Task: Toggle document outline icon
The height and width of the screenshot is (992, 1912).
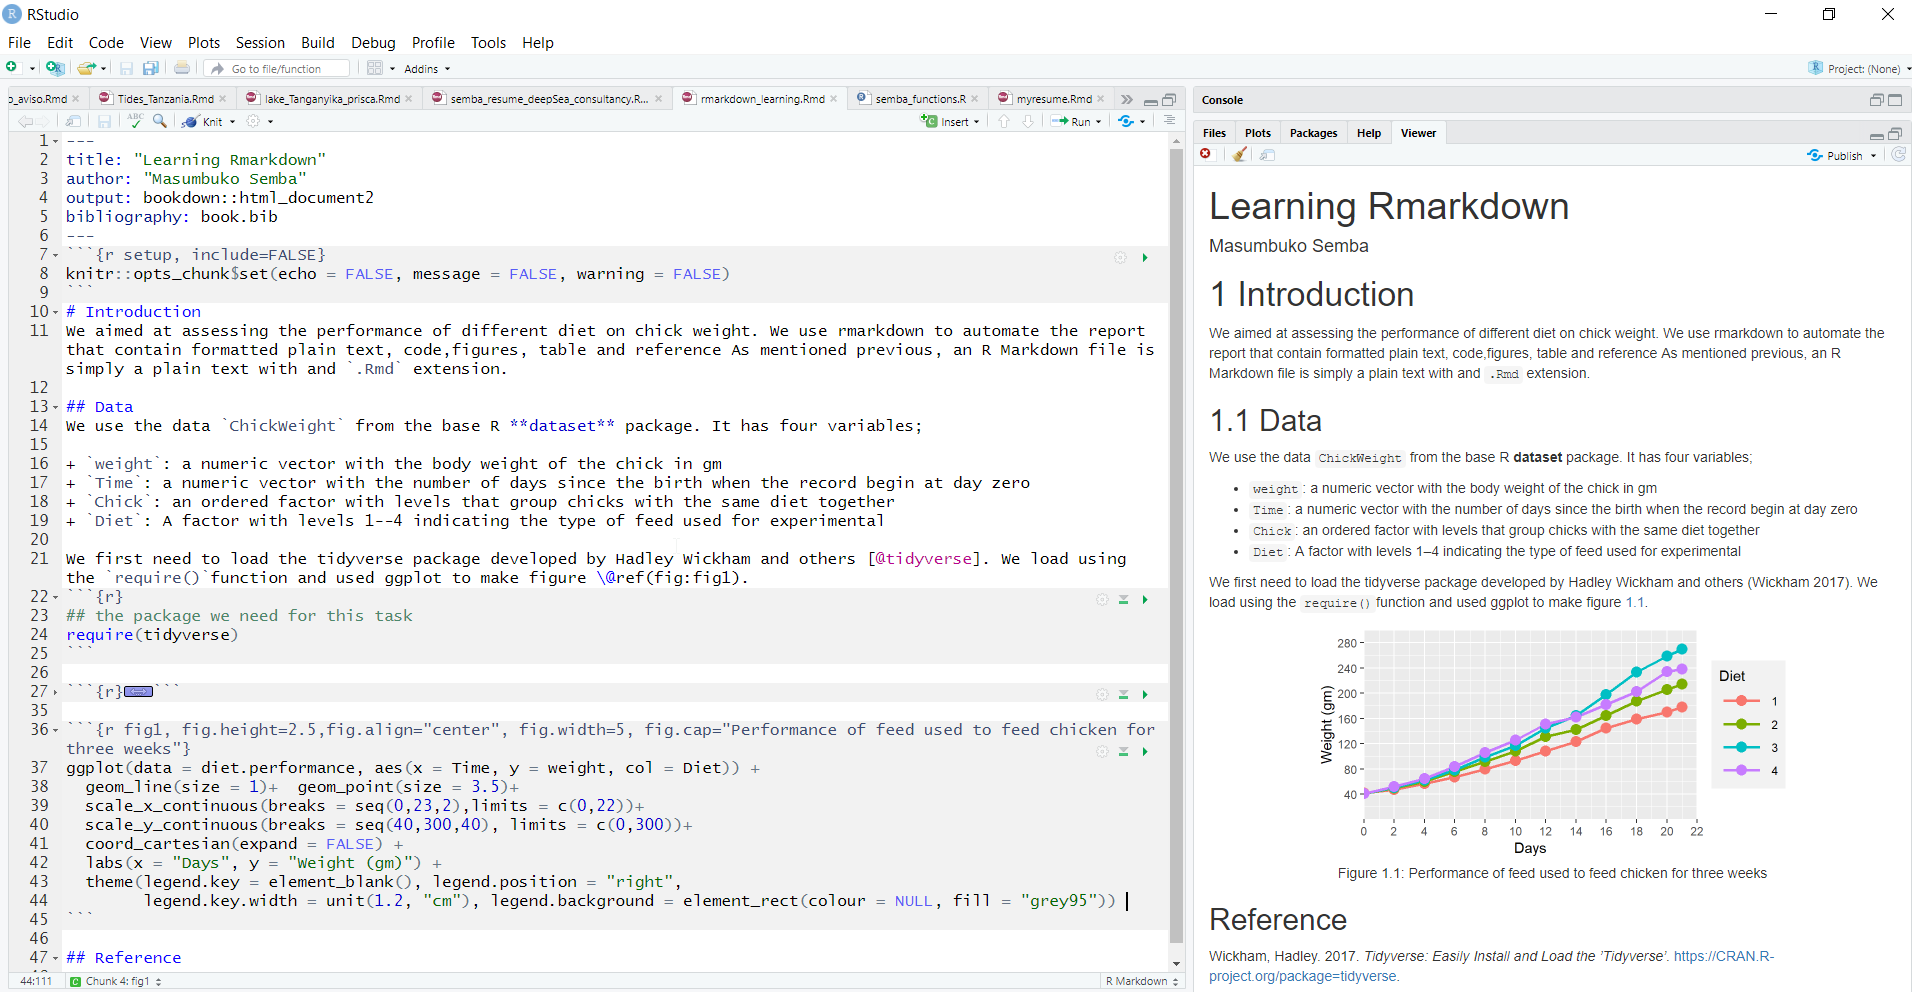Action: coord(1169,120)
